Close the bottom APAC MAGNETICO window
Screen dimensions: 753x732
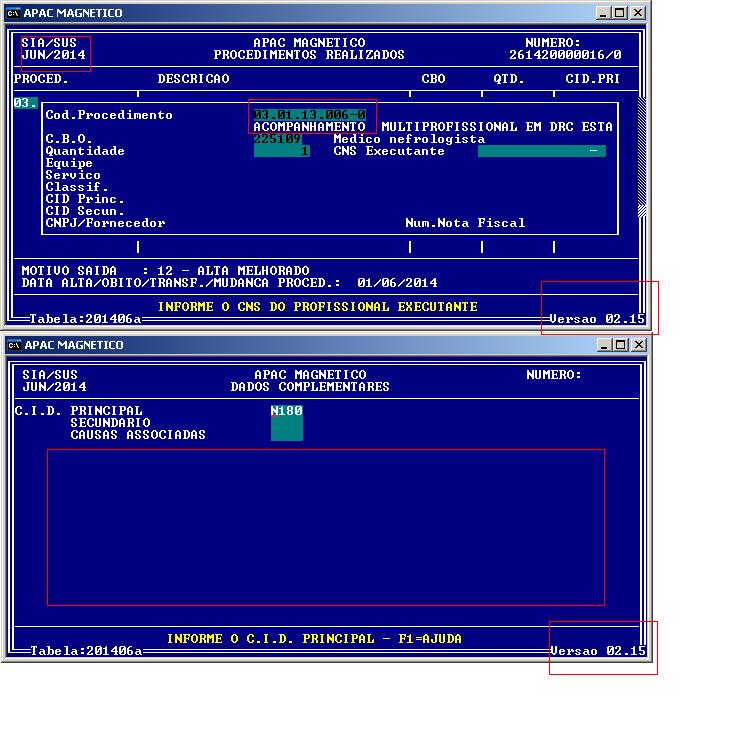click(x=639, y=345)
